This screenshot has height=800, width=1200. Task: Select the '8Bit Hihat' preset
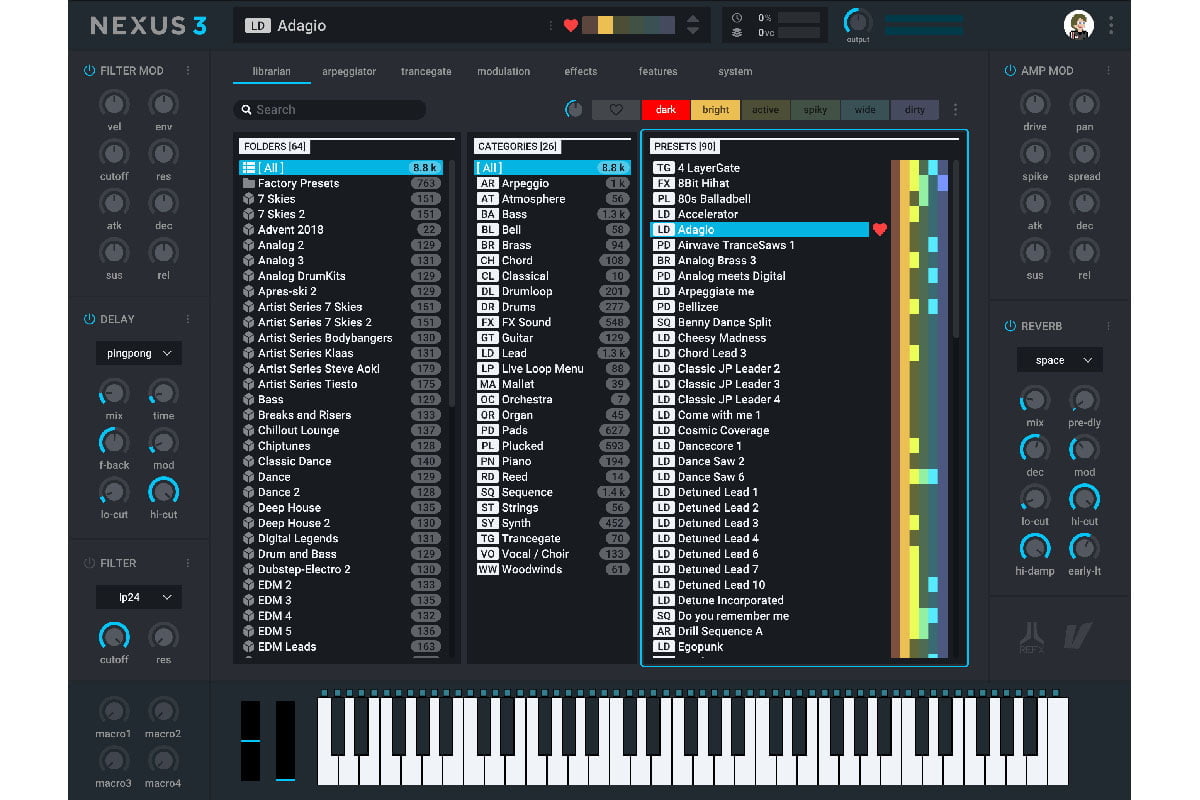tap(761, 183)
